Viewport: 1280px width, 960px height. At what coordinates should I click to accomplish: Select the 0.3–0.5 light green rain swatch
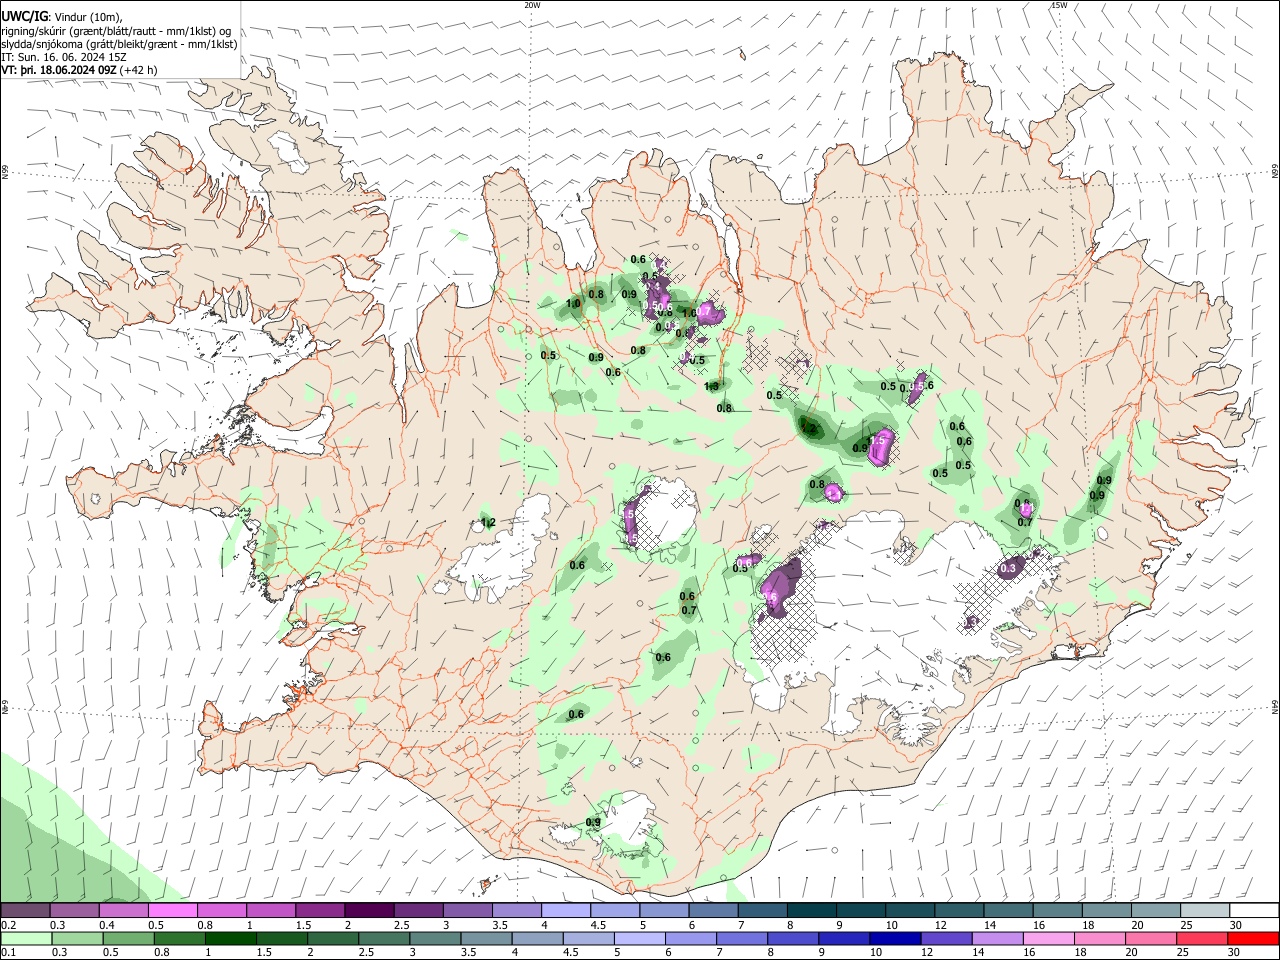pyautogui.click(x=75, y=938)
